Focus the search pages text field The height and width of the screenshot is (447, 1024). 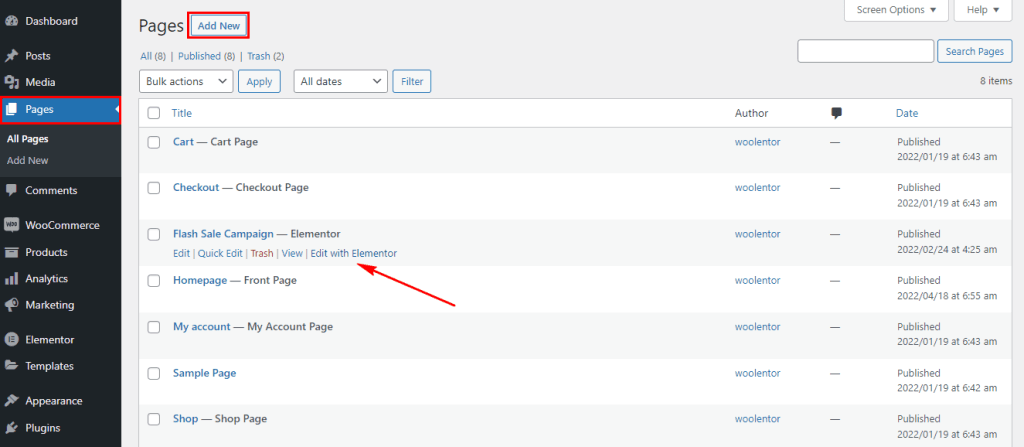pos(864,51)
